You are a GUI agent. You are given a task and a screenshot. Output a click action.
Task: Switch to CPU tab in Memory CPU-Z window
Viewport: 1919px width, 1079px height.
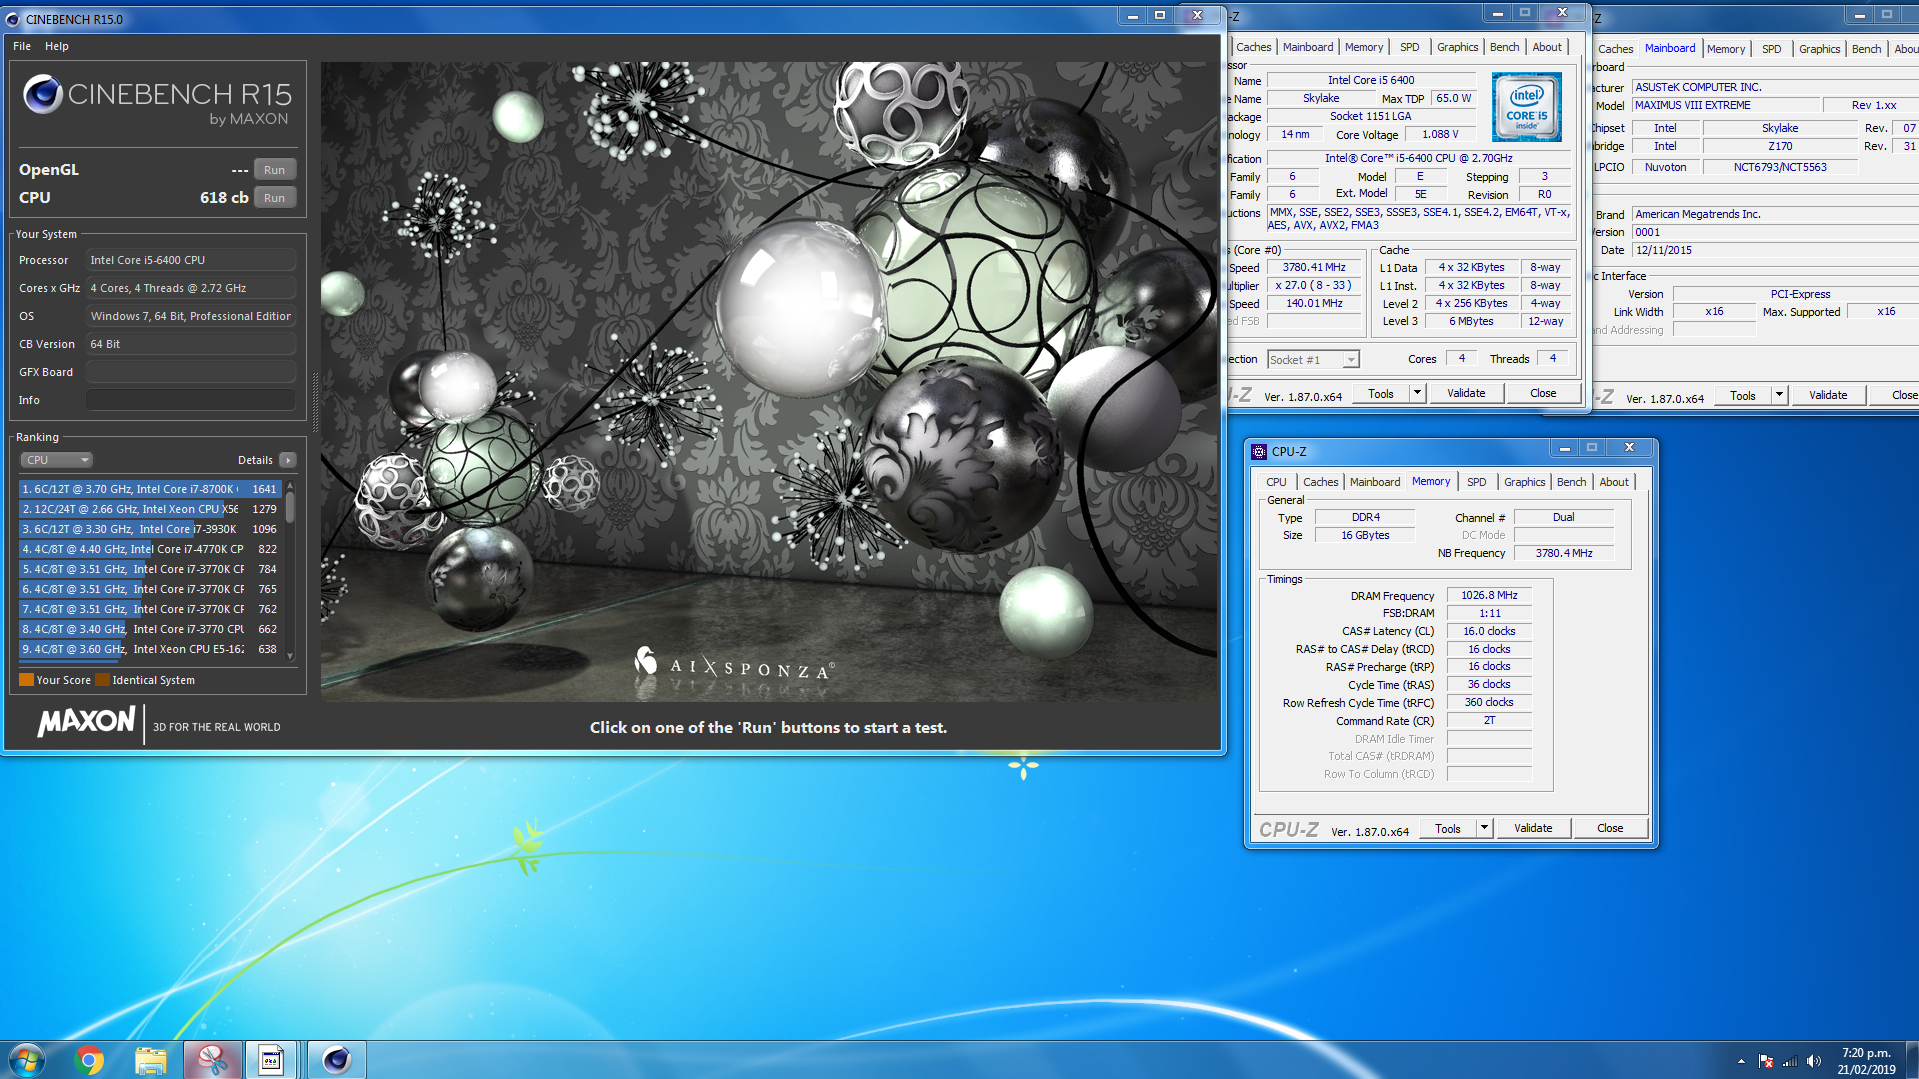coord(1276,482)
